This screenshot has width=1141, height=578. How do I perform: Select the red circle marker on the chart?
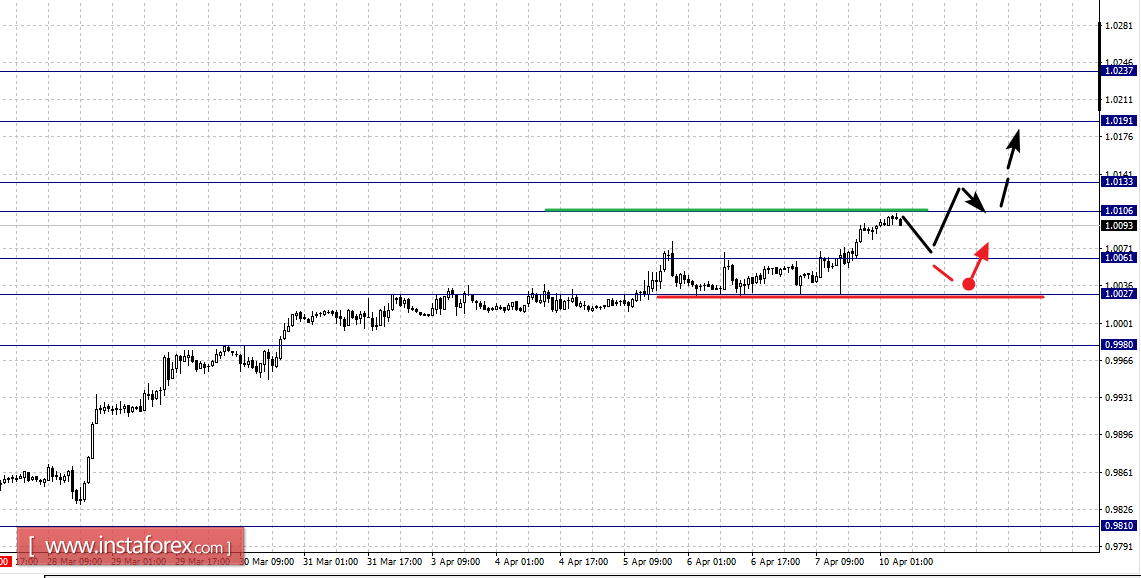click(x=969, y=284)
